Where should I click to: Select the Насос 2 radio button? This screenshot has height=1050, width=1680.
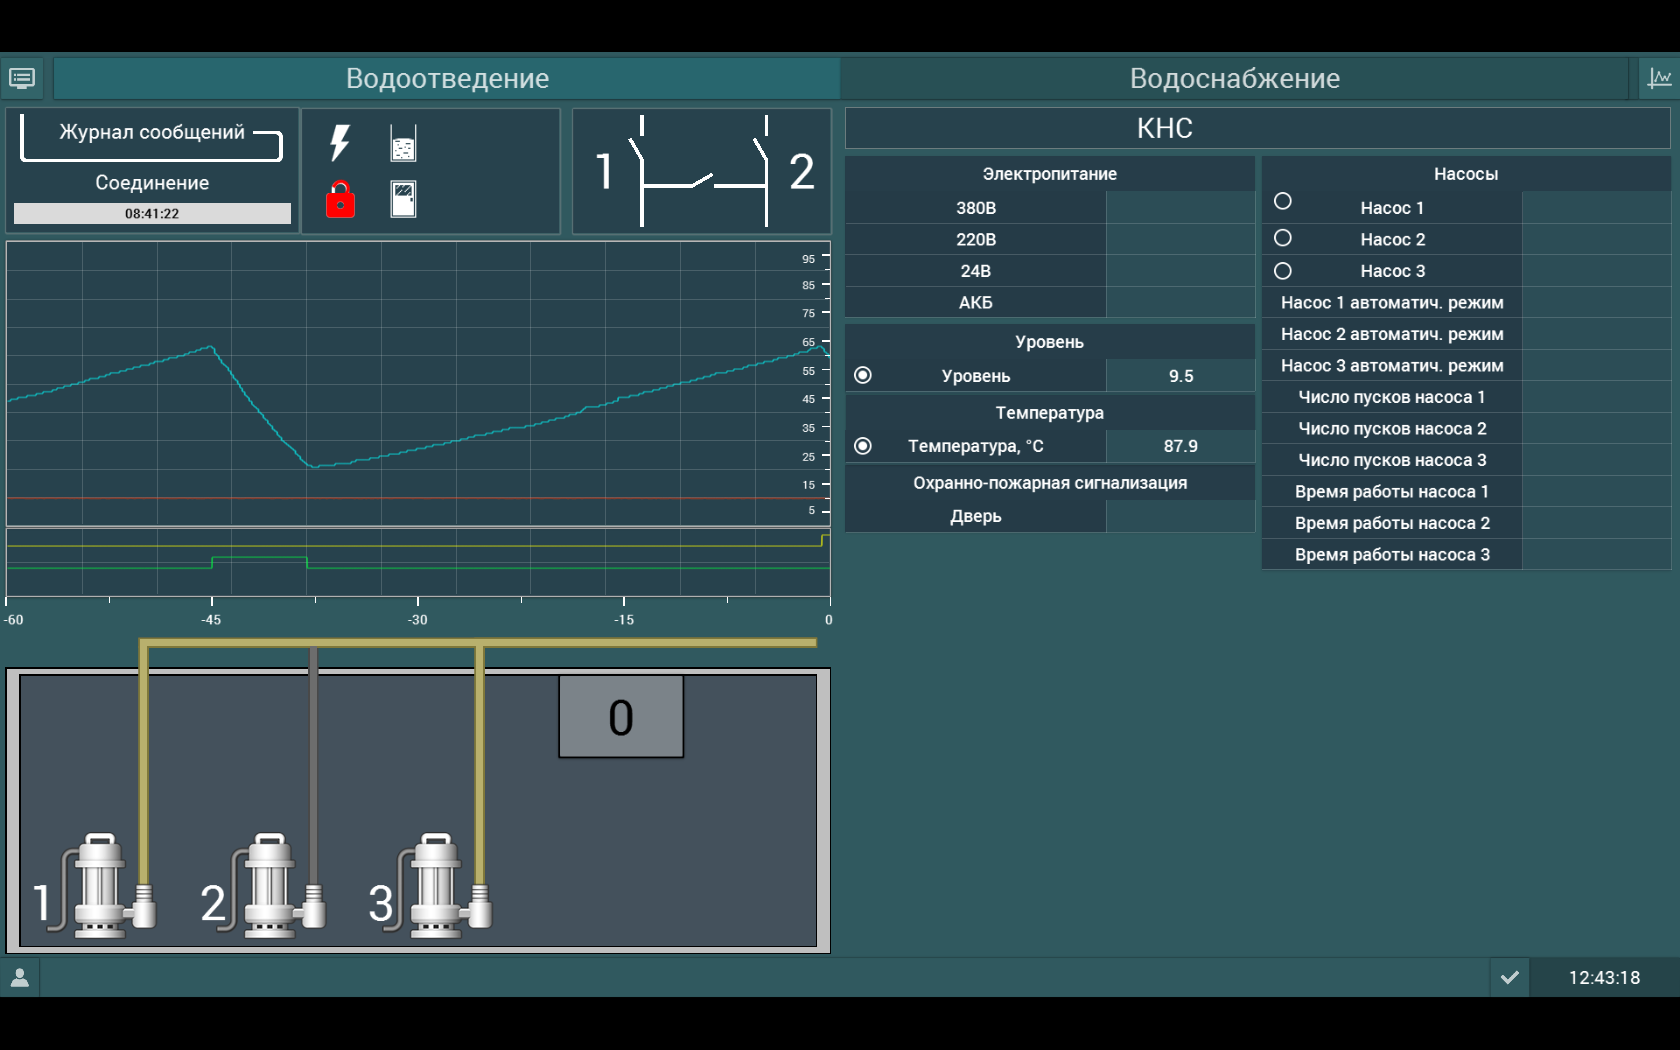coord(1283,238)
